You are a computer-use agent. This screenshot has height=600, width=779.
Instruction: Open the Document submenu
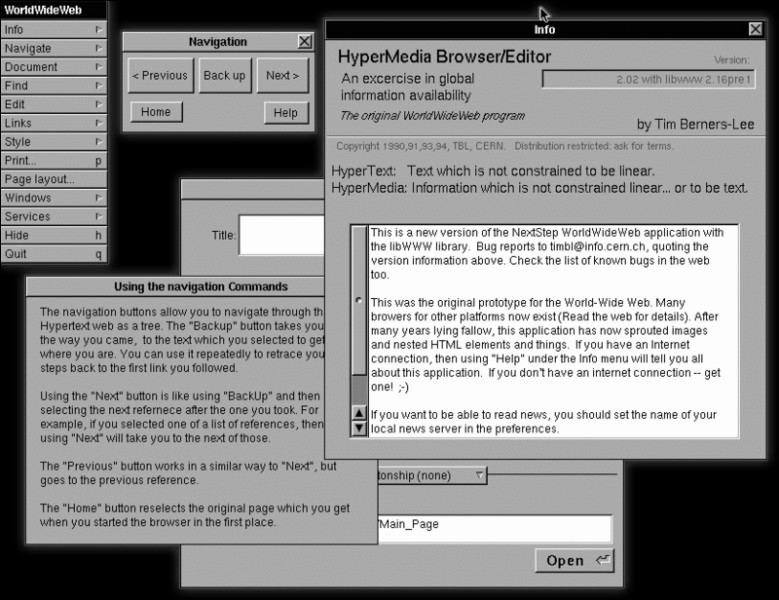tap(54, 67)
